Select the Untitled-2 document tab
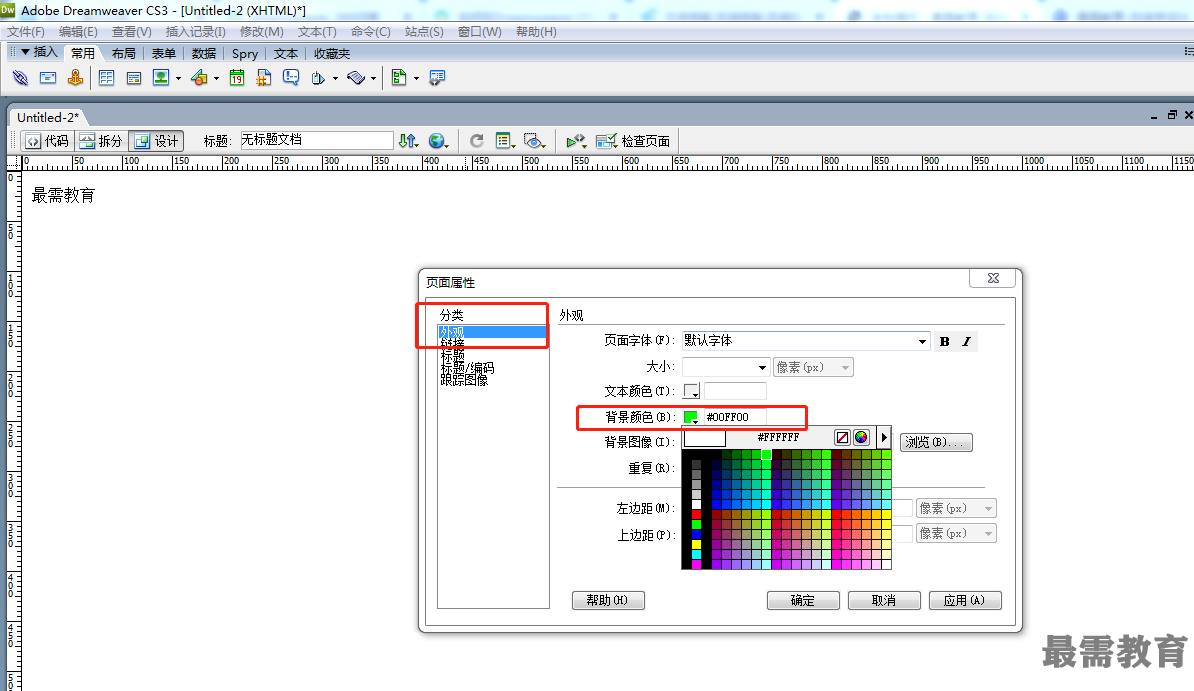This screenshot has width=1194, height=691. point(48,117)
